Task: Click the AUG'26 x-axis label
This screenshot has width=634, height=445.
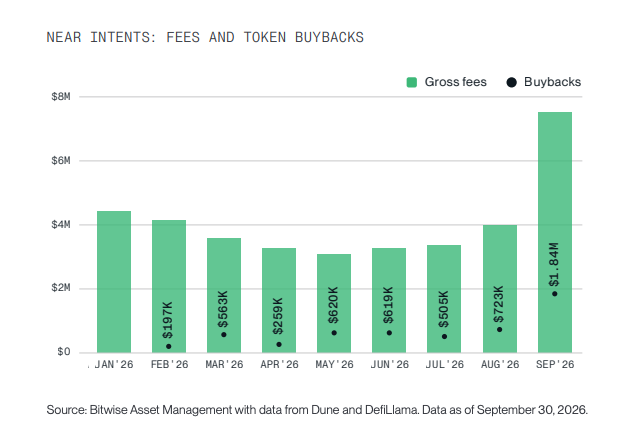Action: 500,365
